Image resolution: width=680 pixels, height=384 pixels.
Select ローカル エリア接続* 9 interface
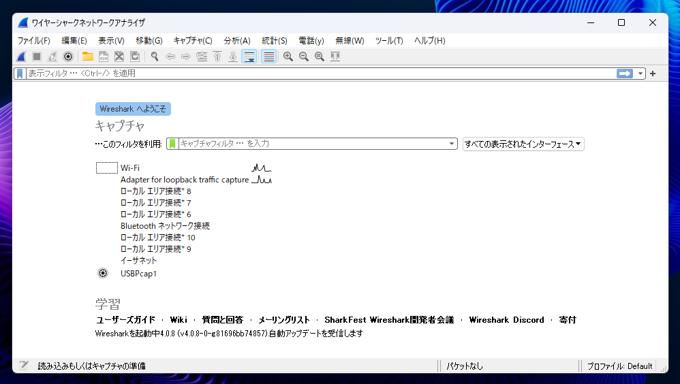point(156,249)
